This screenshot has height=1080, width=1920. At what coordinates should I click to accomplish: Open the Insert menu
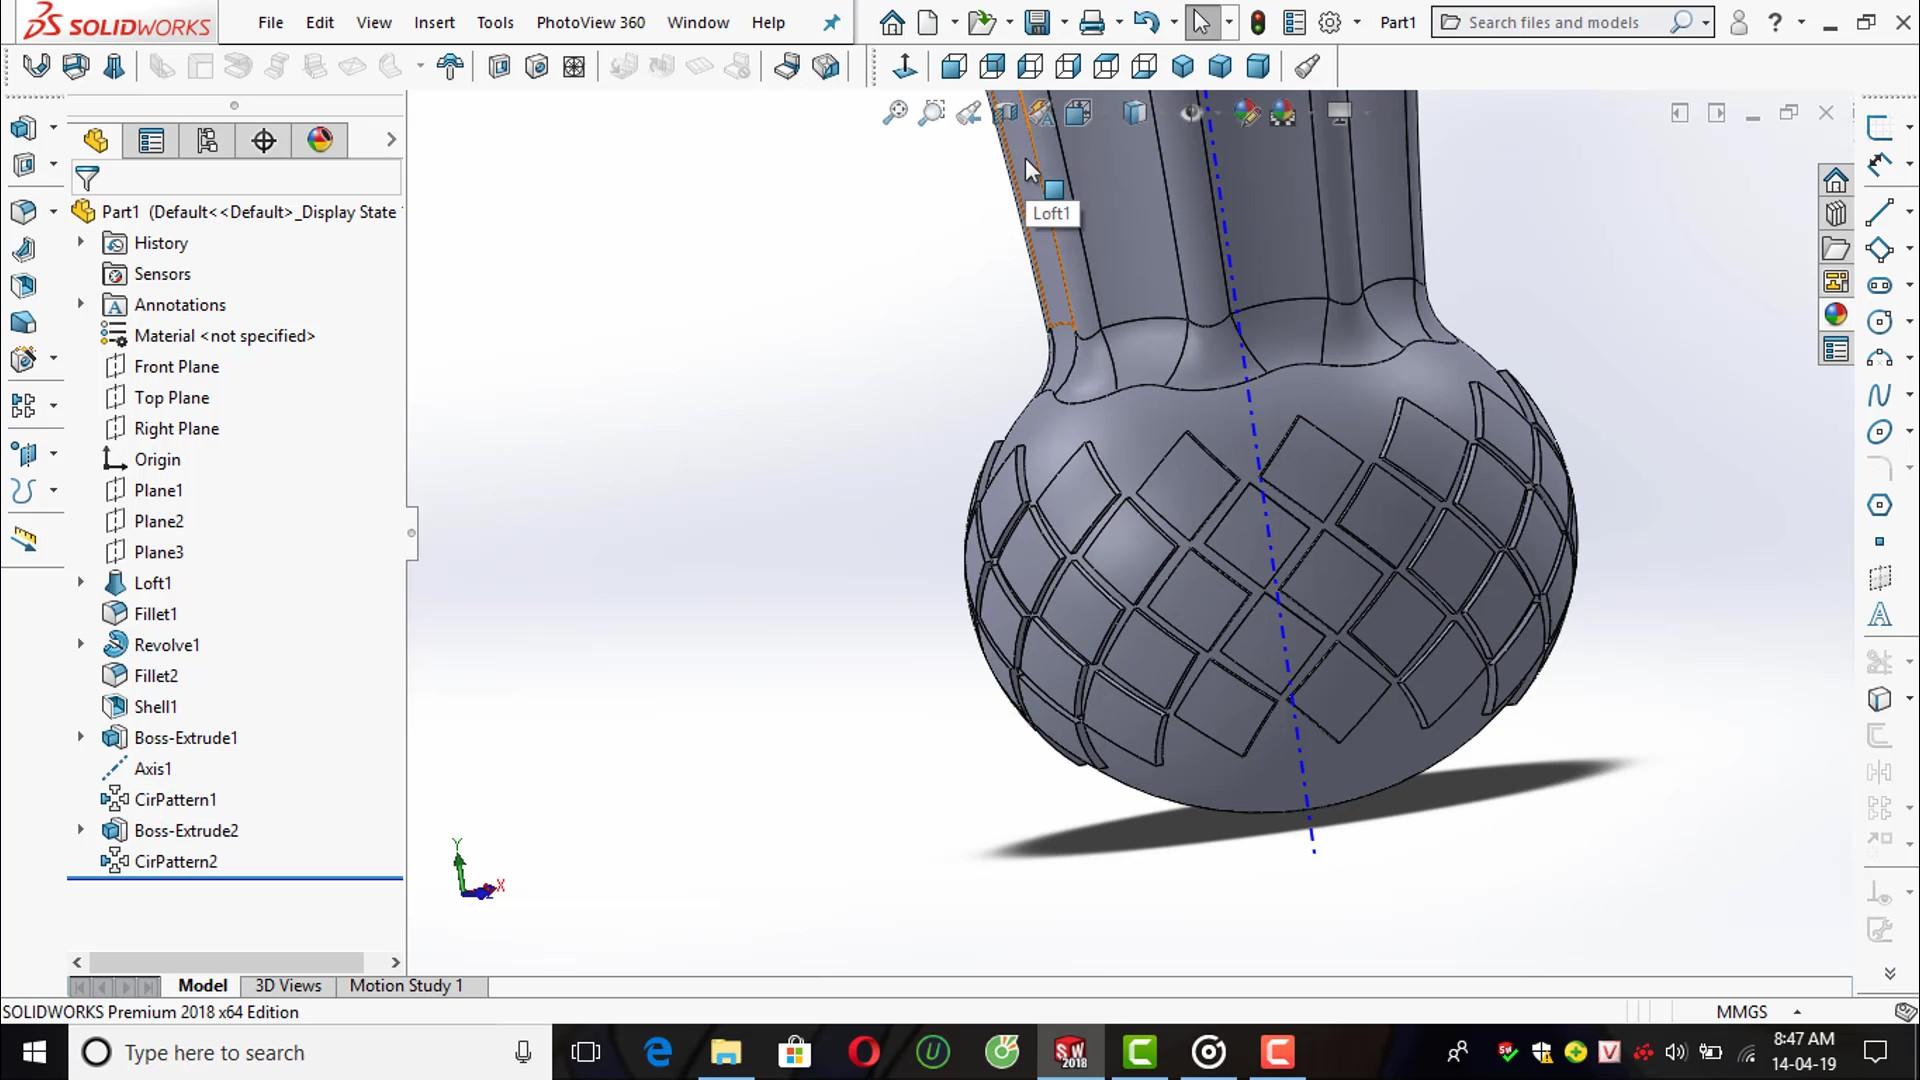tap(434, 22)
